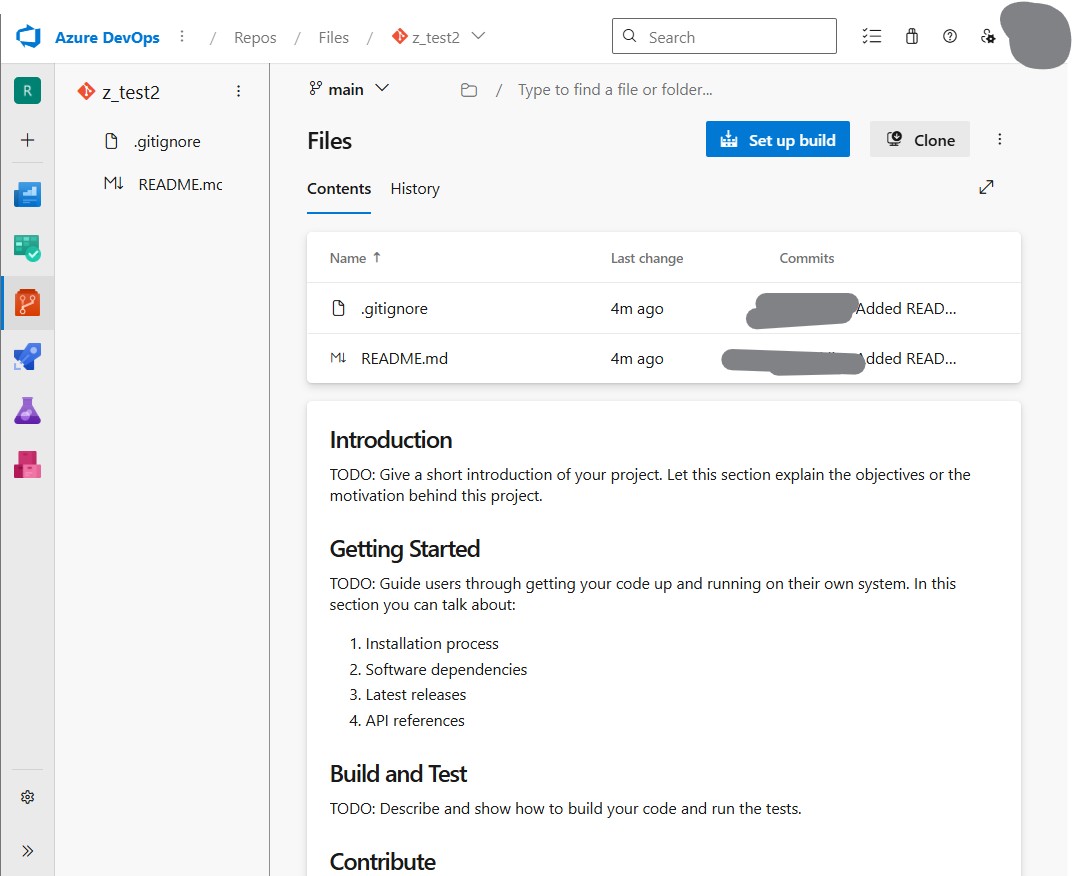The image size is (1073, 876).
Task: Click 'API references' list item
Action: click(x=415, y=721)
